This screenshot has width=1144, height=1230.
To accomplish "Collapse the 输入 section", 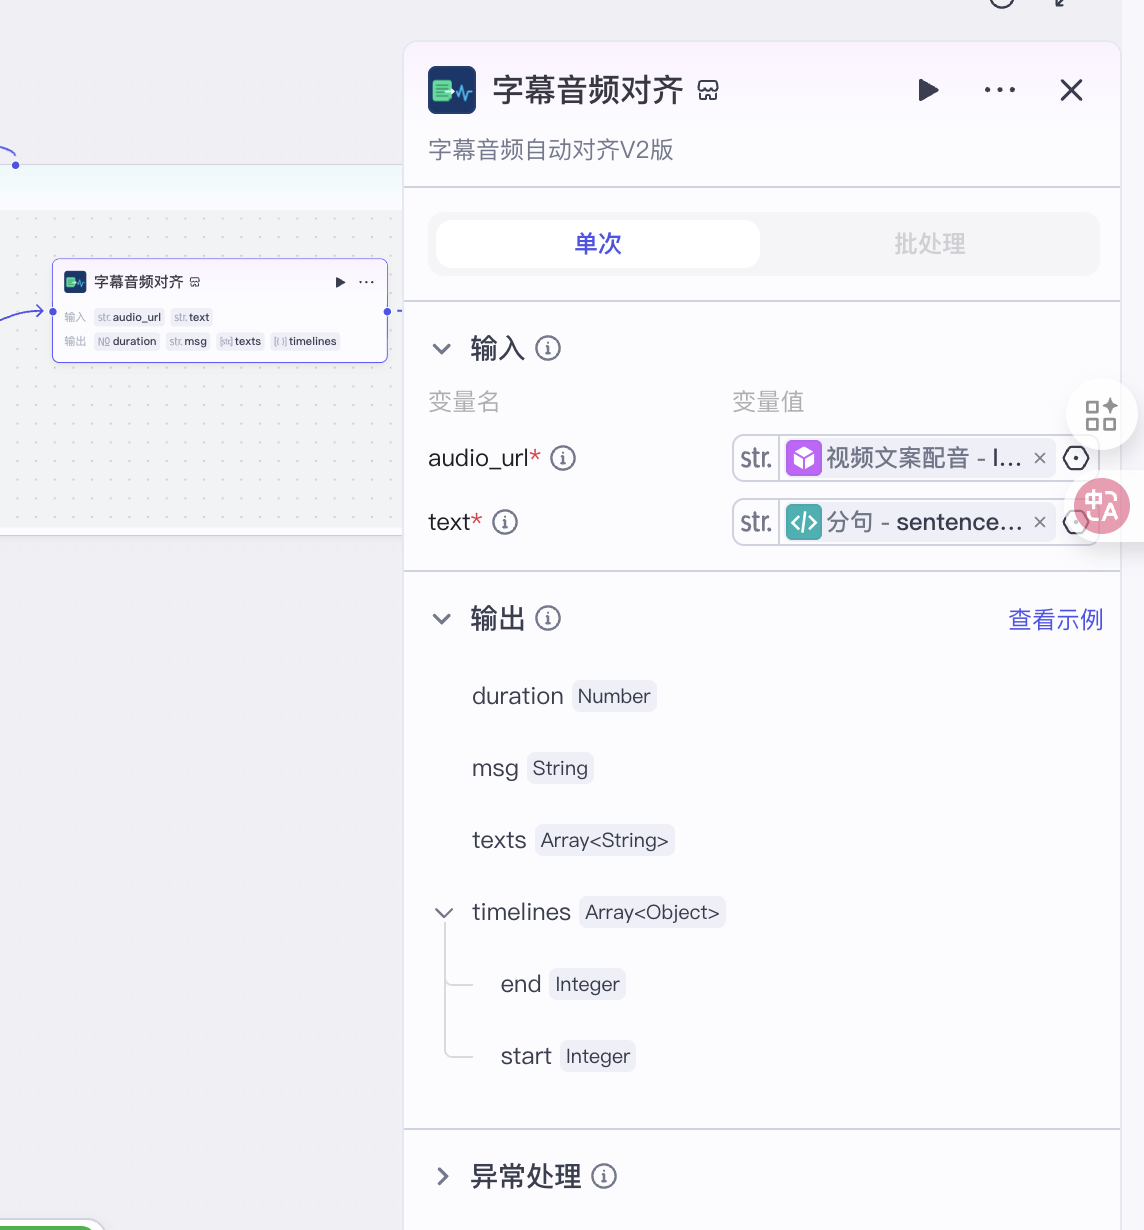I will click(442, 349).
